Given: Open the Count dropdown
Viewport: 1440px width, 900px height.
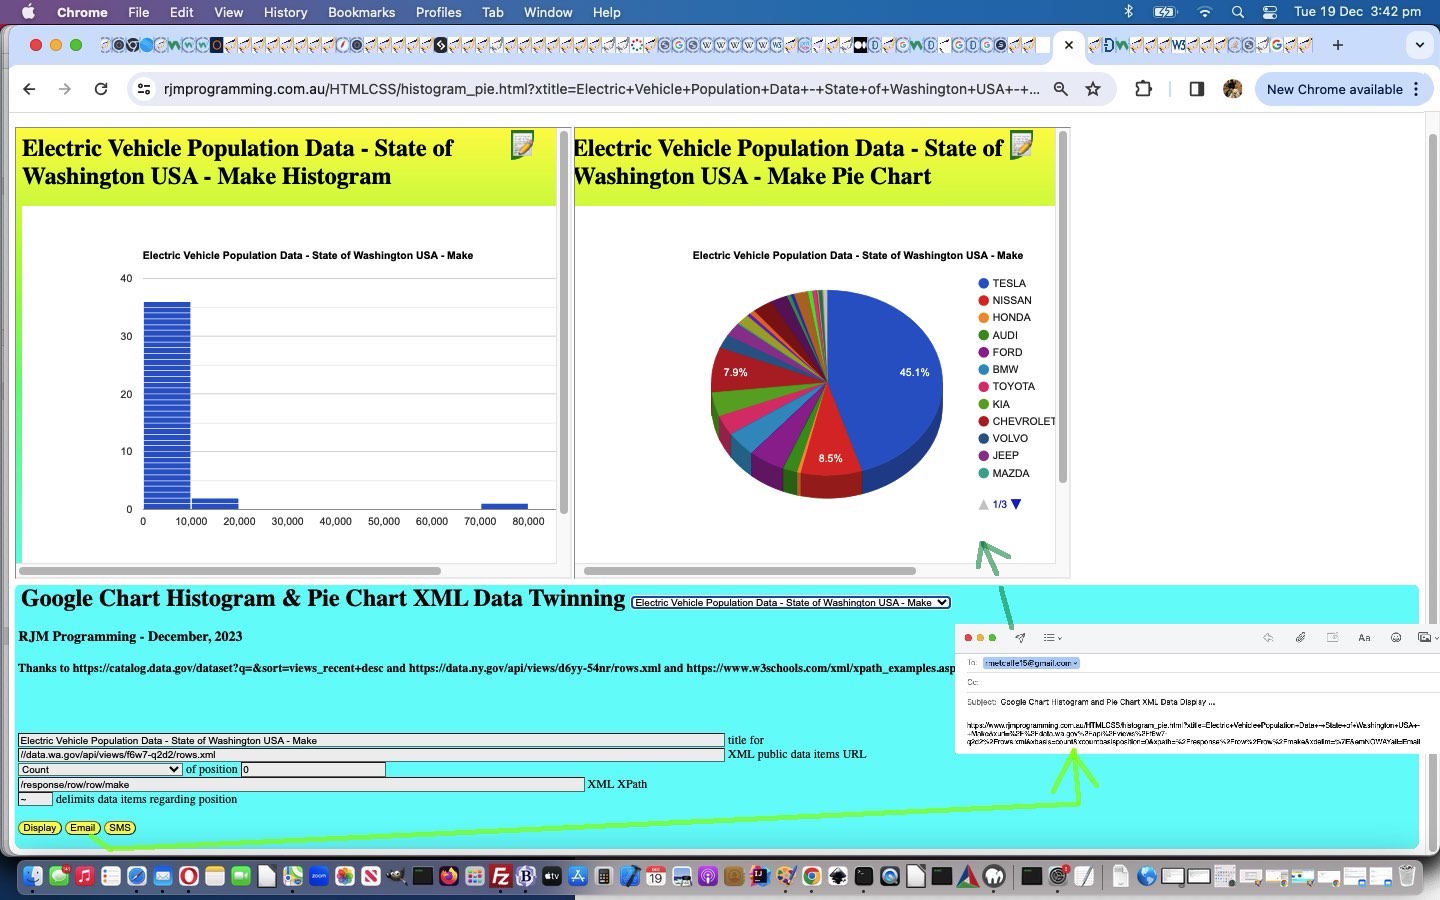Looking at the screenshot, I should coord(100,769).
